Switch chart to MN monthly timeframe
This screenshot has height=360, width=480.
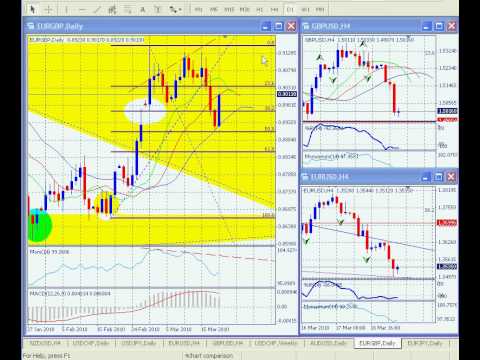(320, 9)
